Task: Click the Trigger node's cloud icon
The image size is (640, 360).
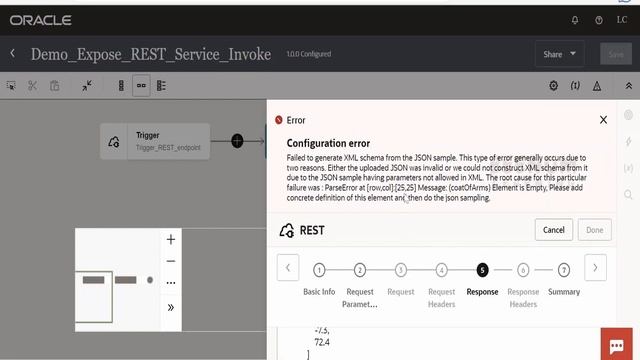Action: click(x=114, y=142)
